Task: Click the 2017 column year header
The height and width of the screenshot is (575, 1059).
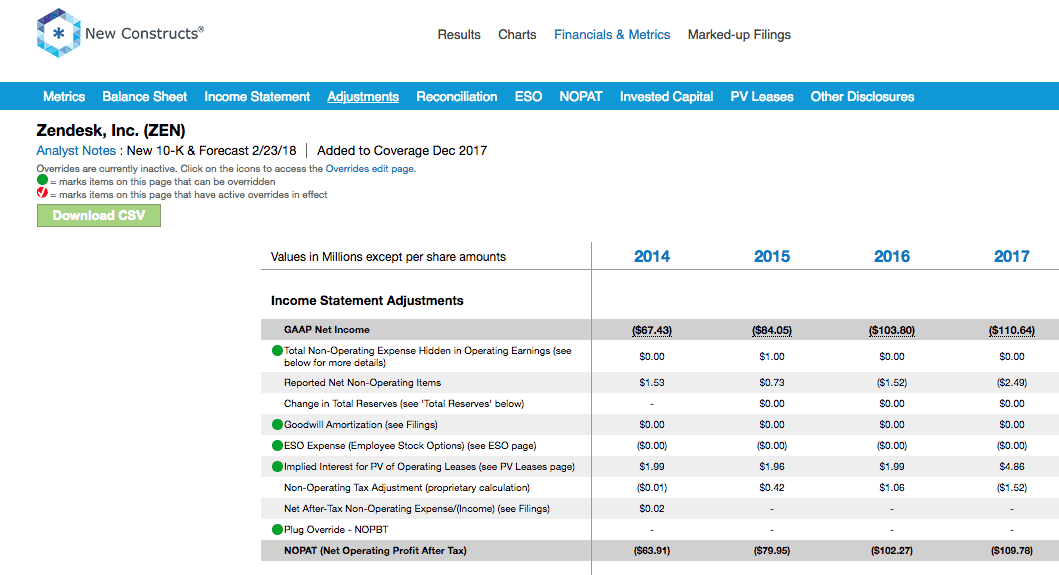Action: [1012, 256]
